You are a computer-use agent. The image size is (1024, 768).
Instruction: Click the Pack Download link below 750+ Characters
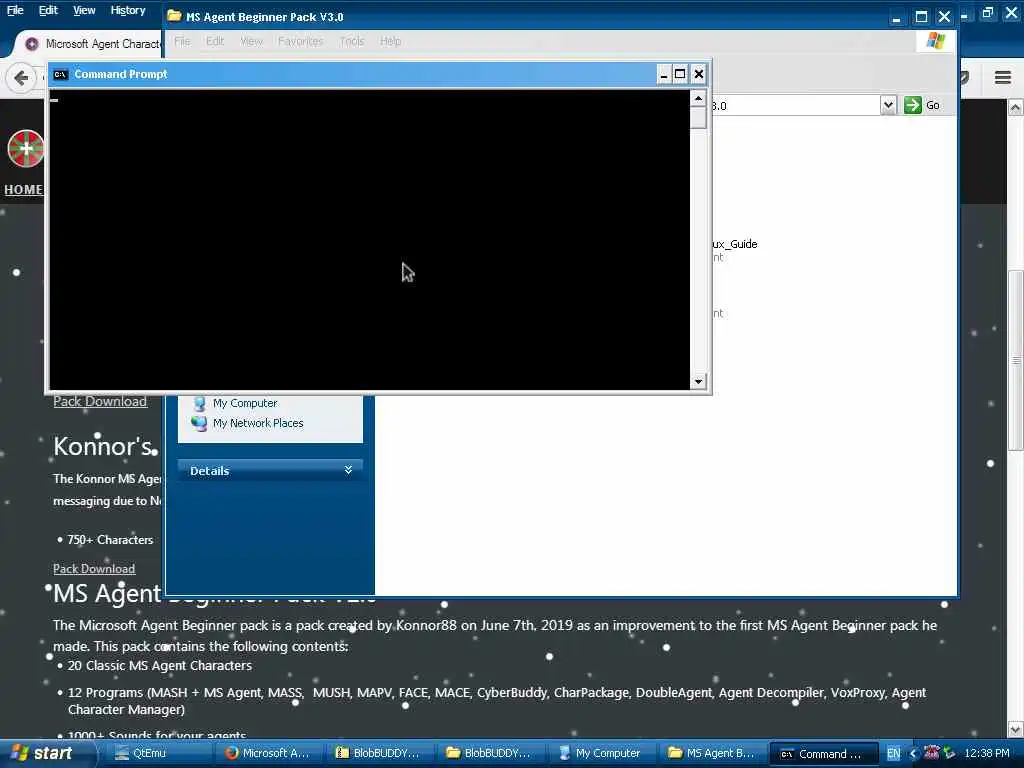(94, 568)
